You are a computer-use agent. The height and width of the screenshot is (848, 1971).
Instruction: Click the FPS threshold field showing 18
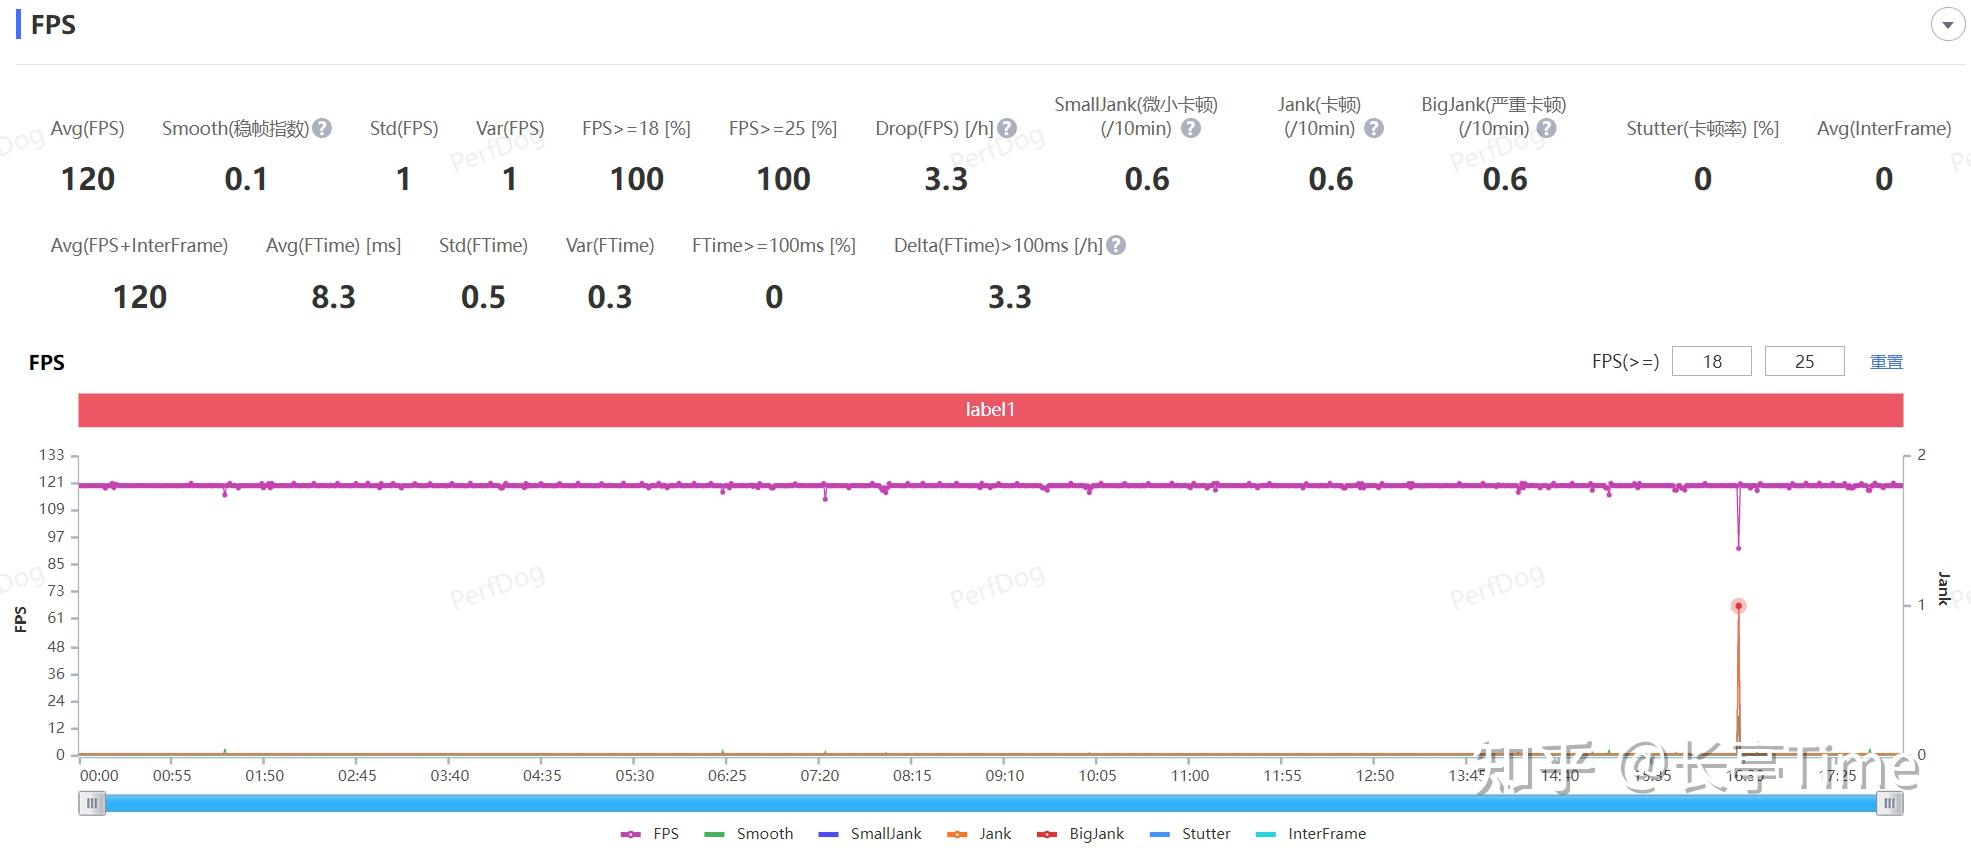(x=1712, y=361)
